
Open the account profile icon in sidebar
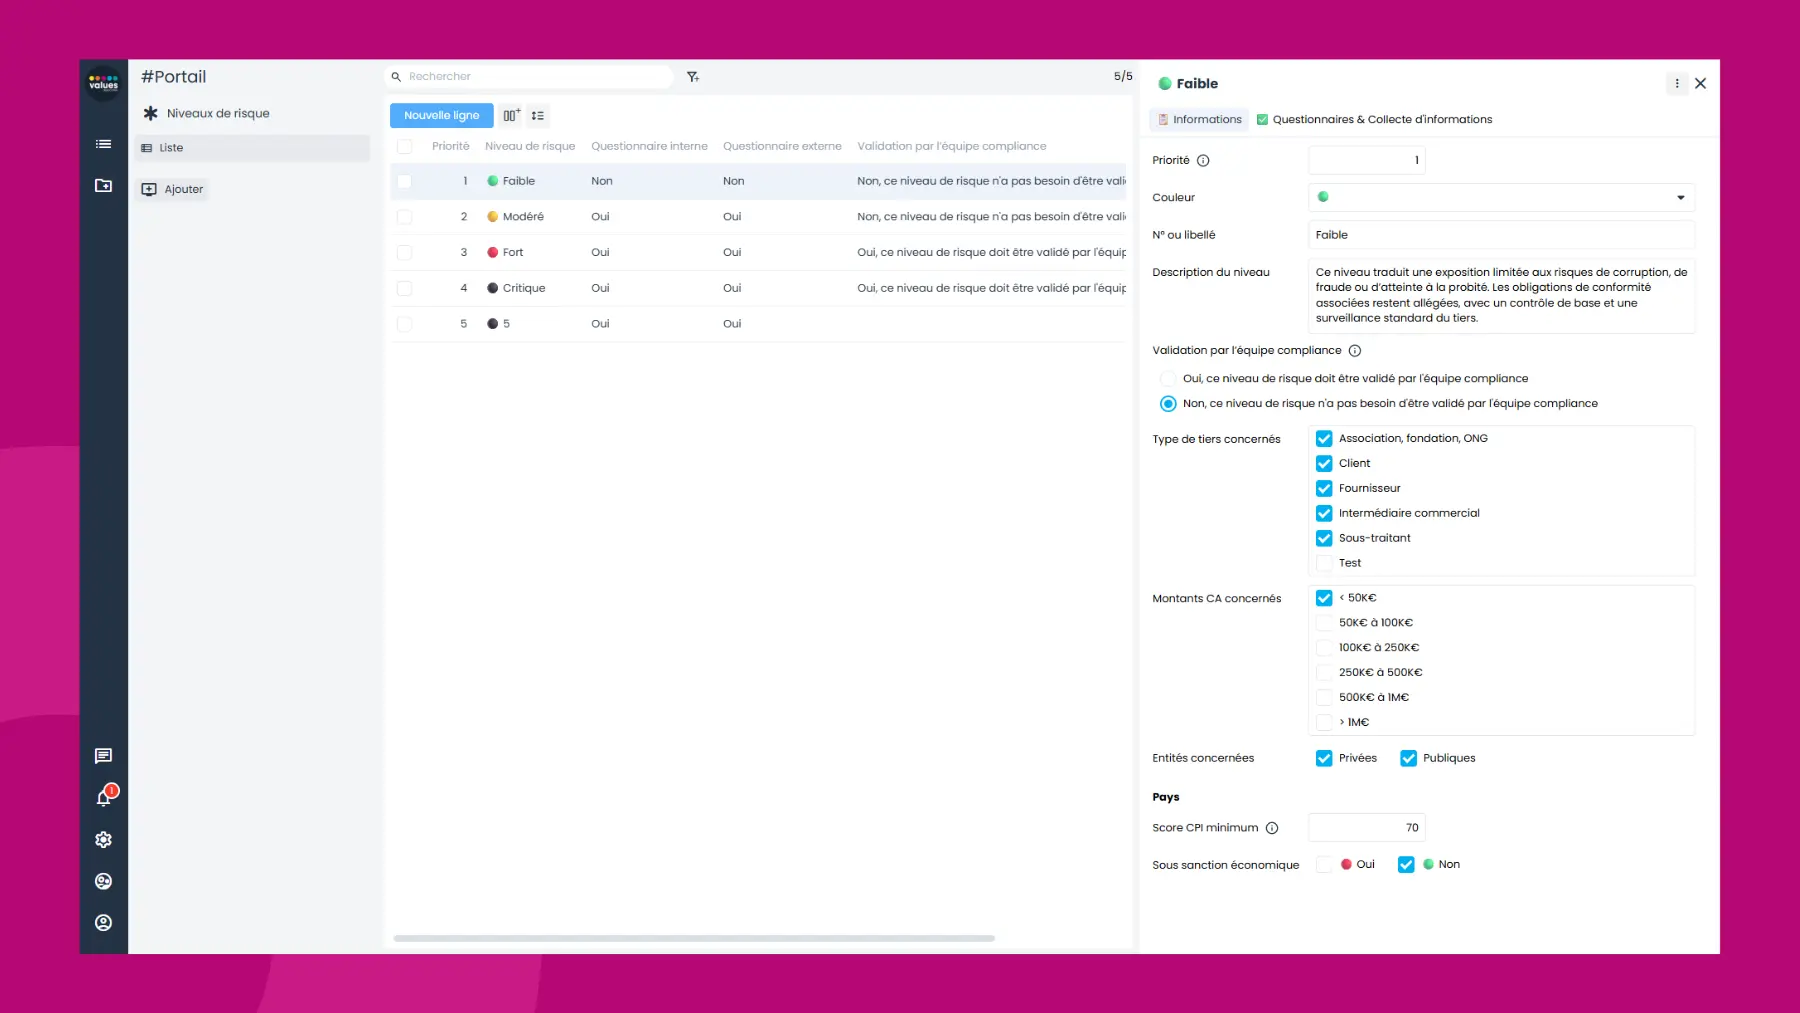point(103,922)
